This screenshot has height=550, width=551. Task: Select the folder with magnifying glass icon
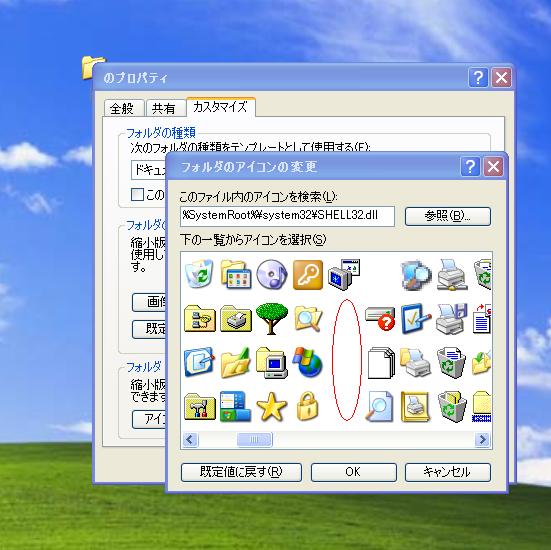click(x=308, y=318)
